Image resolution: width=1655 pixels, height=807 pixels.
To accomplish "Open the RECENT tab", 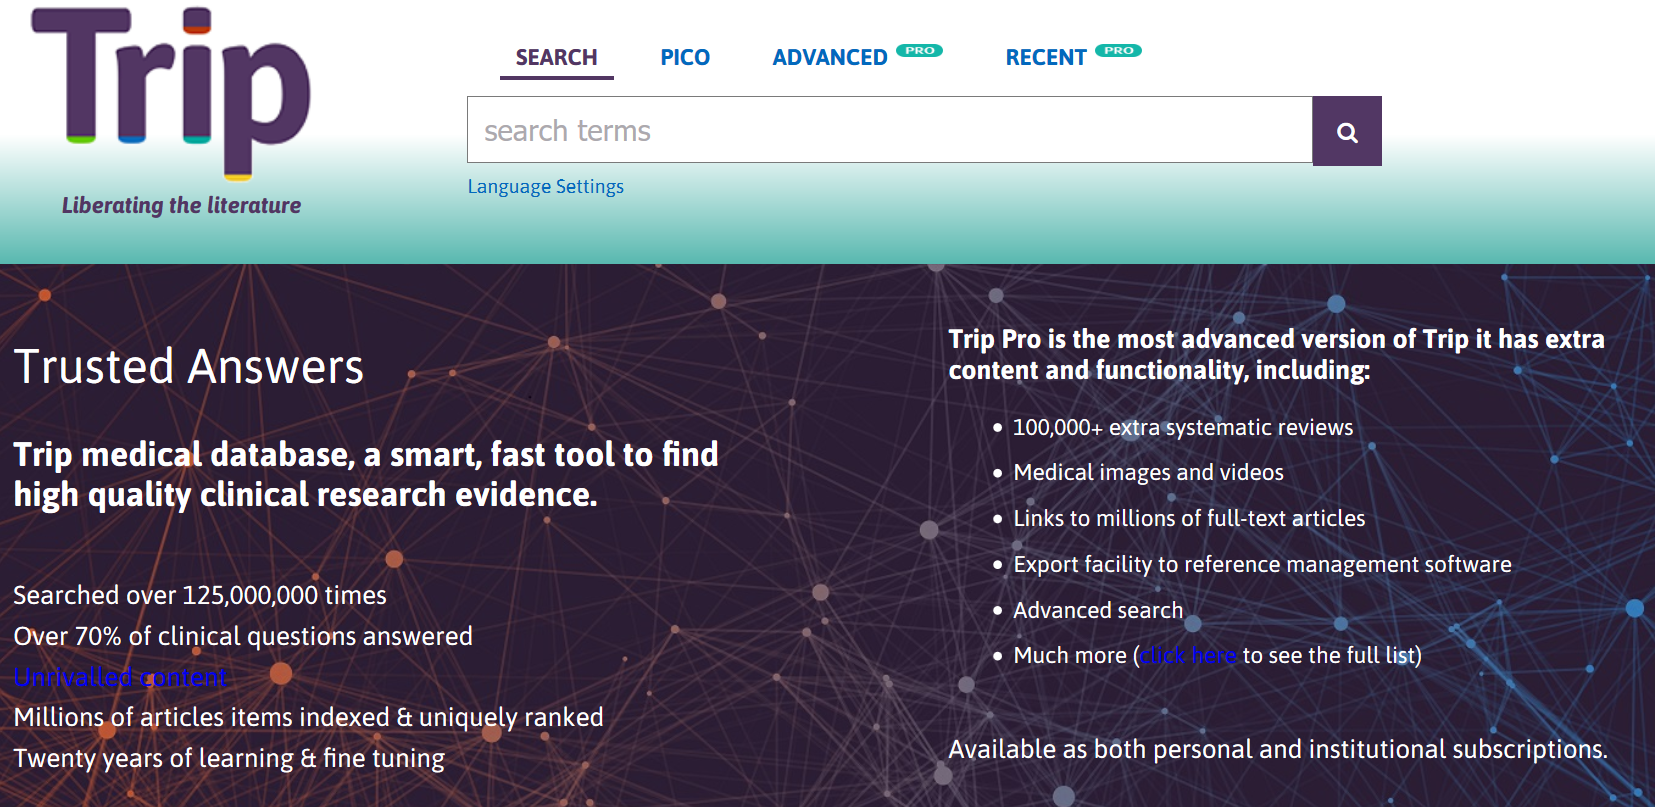I will pyautogui.click(x=1046, y=58).
